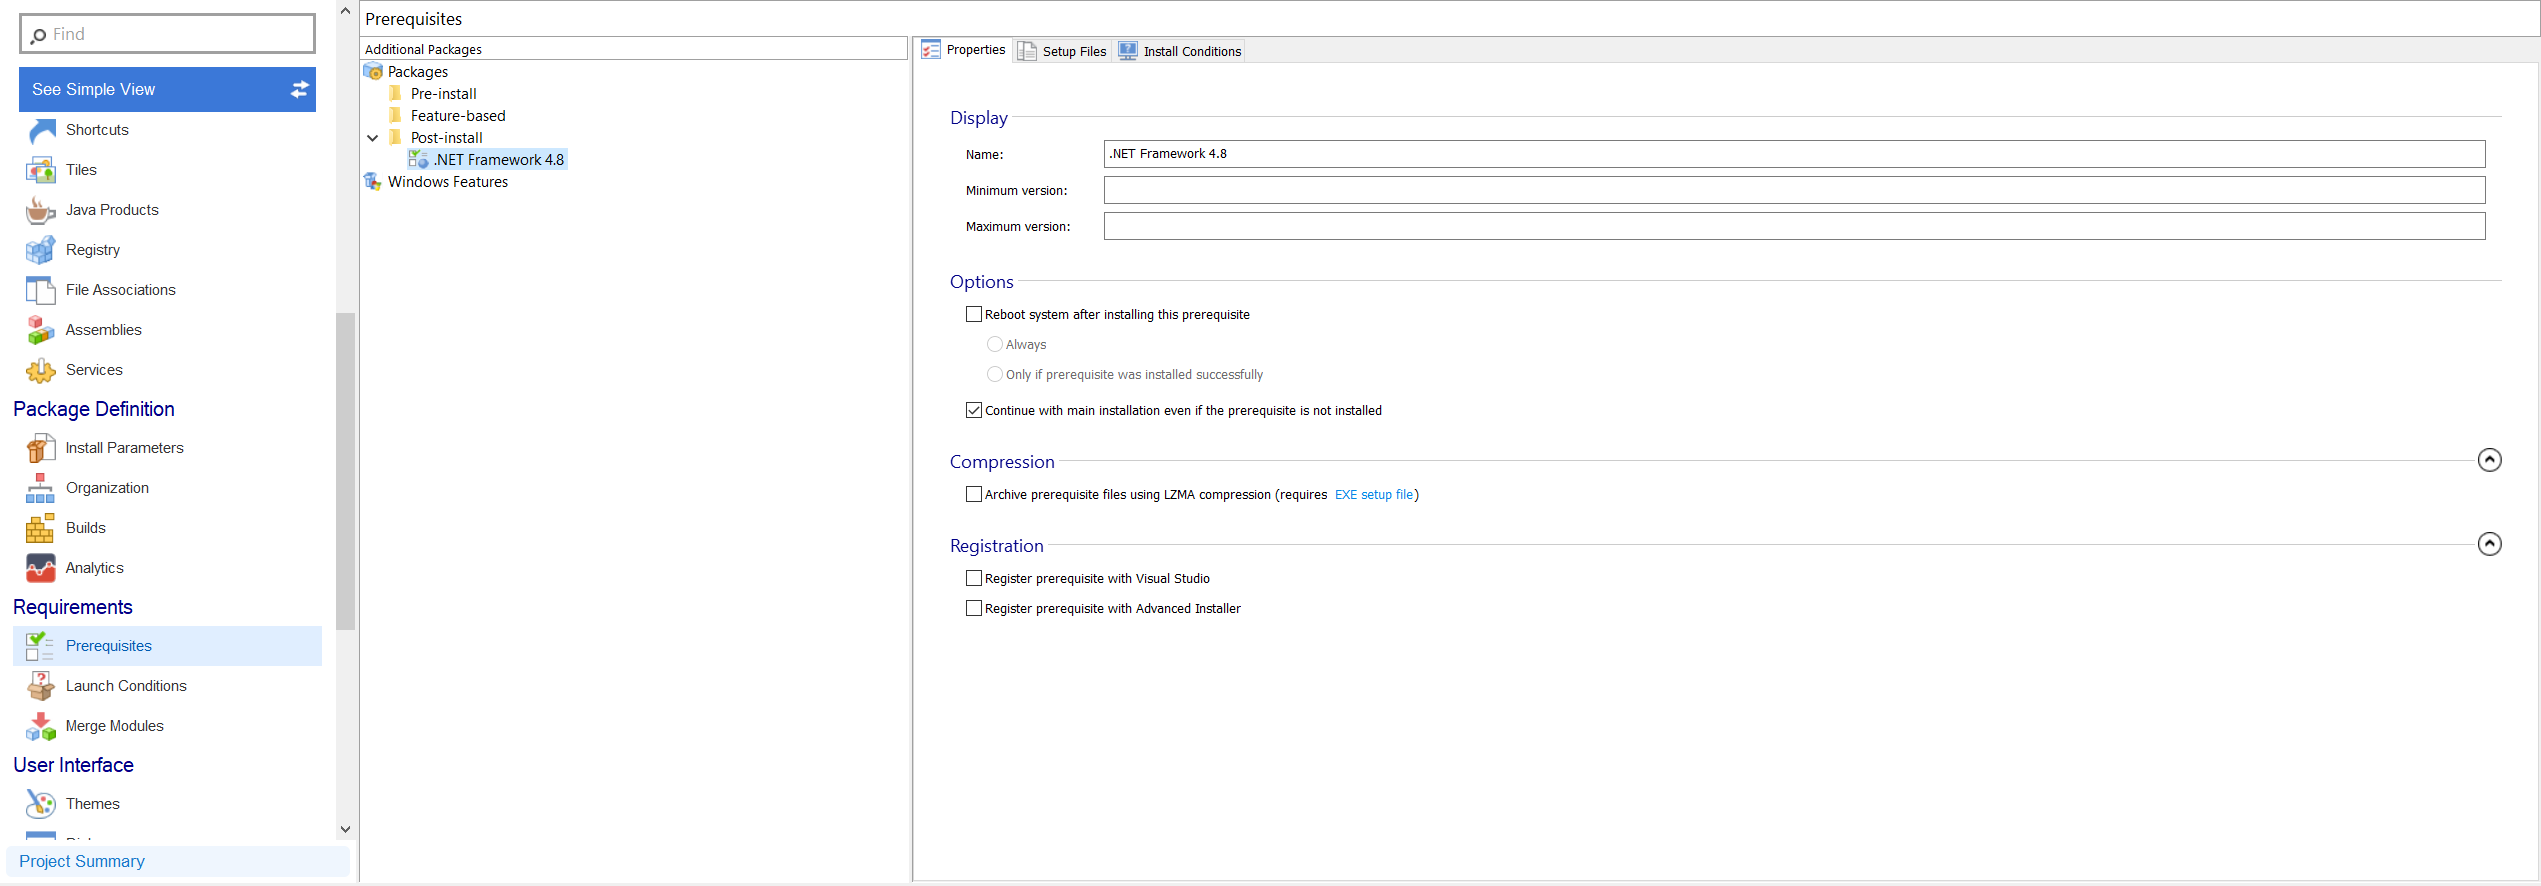Click the Registry cubes icon

(41, 251)
